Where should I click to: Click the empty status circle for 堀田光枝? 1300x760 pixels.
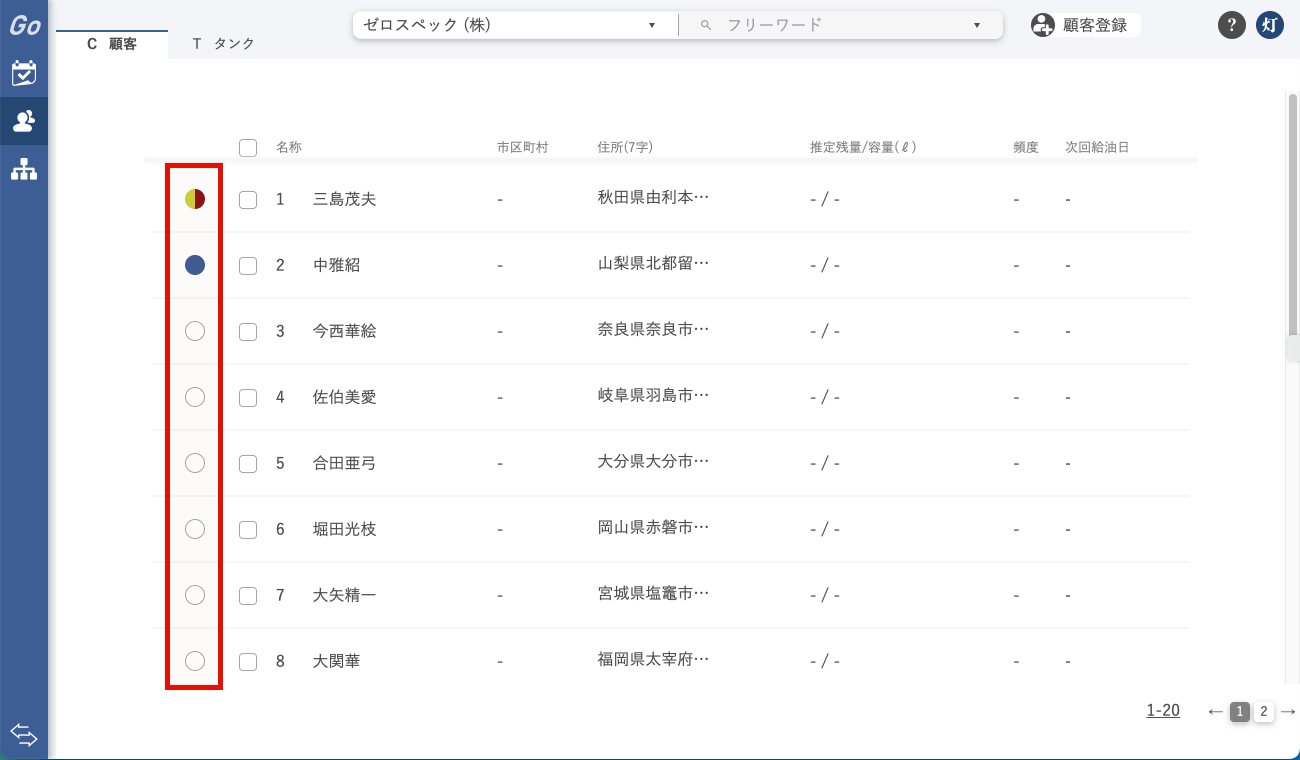click(195, 529)
